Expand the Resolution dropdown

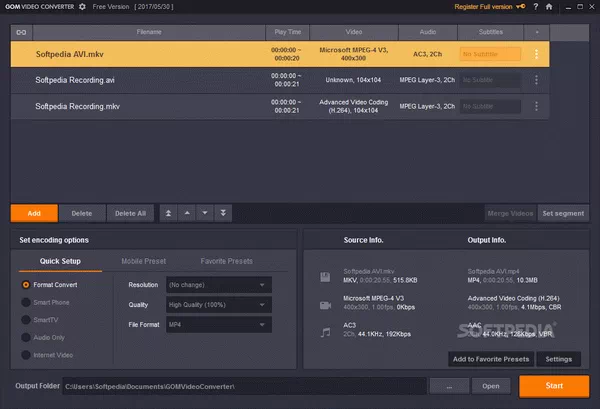(x=218, y=285)
